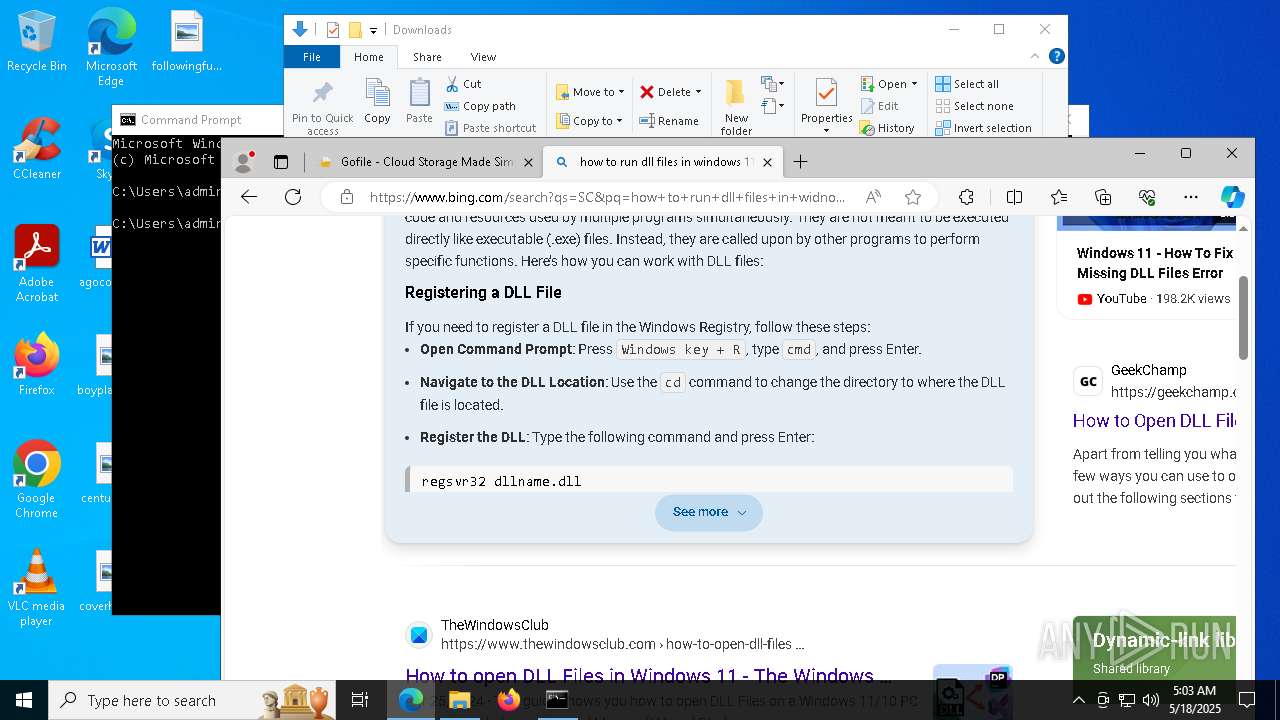
Task: Click the Explorer help question mark icon
Action: (1057, 56)
